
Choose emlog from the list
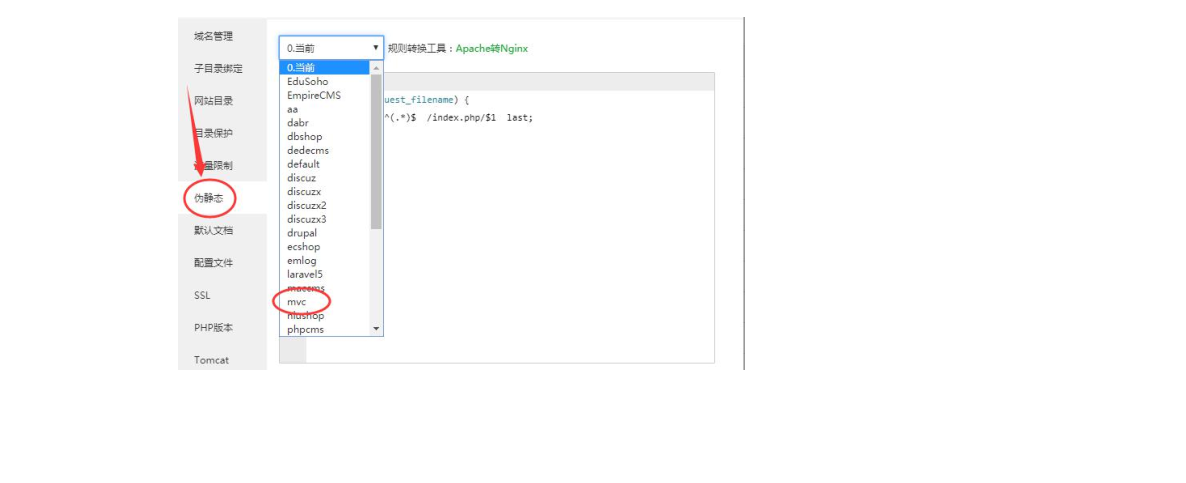(325, 261)
